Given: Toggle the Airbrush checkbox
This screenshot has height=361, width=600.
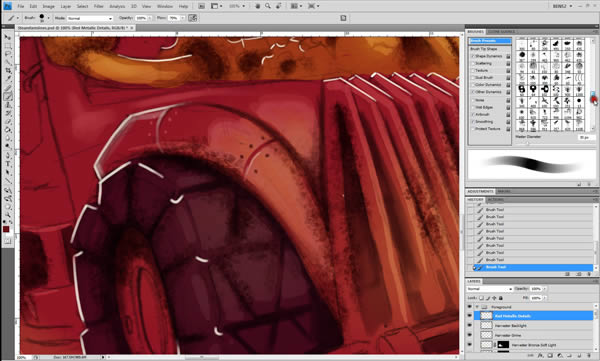Looking at the screenshot, I should [x=473, y=114].
